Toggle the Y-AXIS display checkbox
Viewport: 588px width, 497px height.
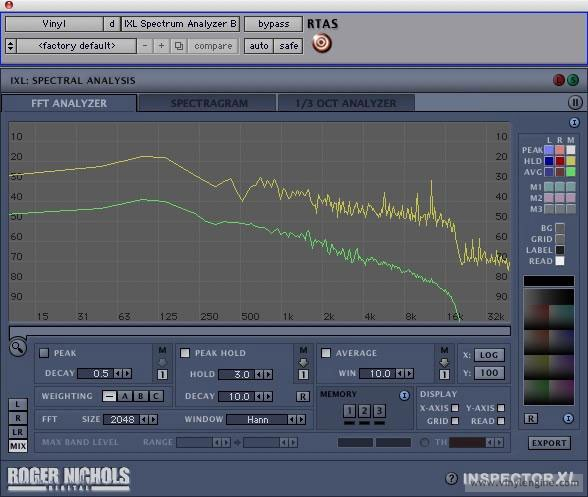(x=501, y=408)
